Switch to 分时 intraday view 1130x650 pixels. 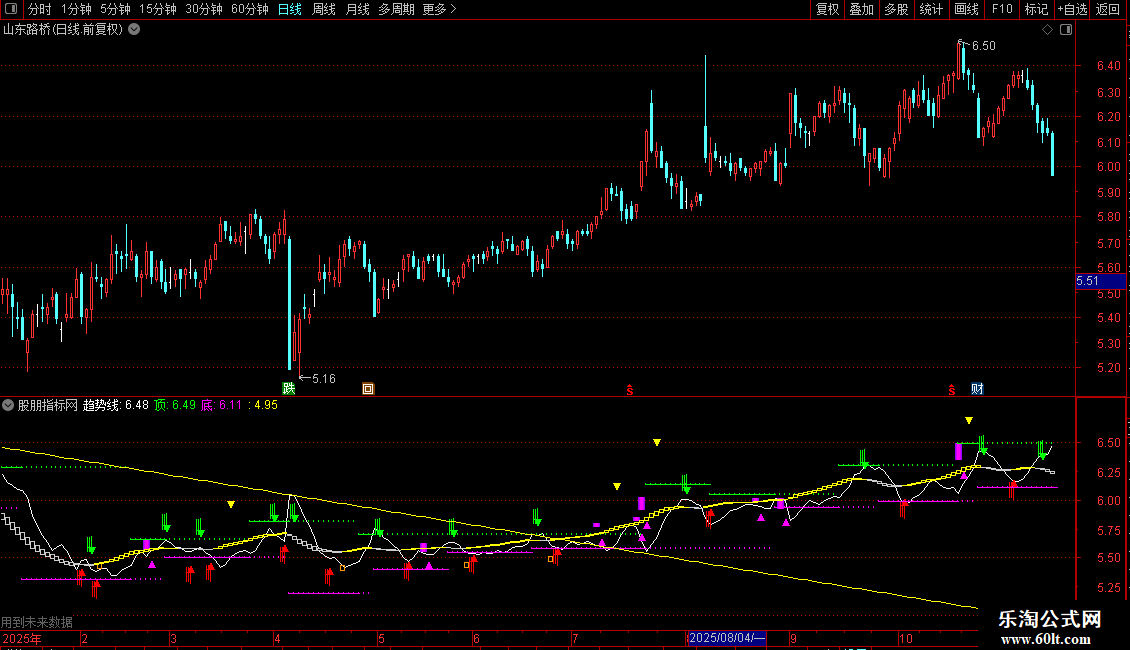(x=40, y=9)
